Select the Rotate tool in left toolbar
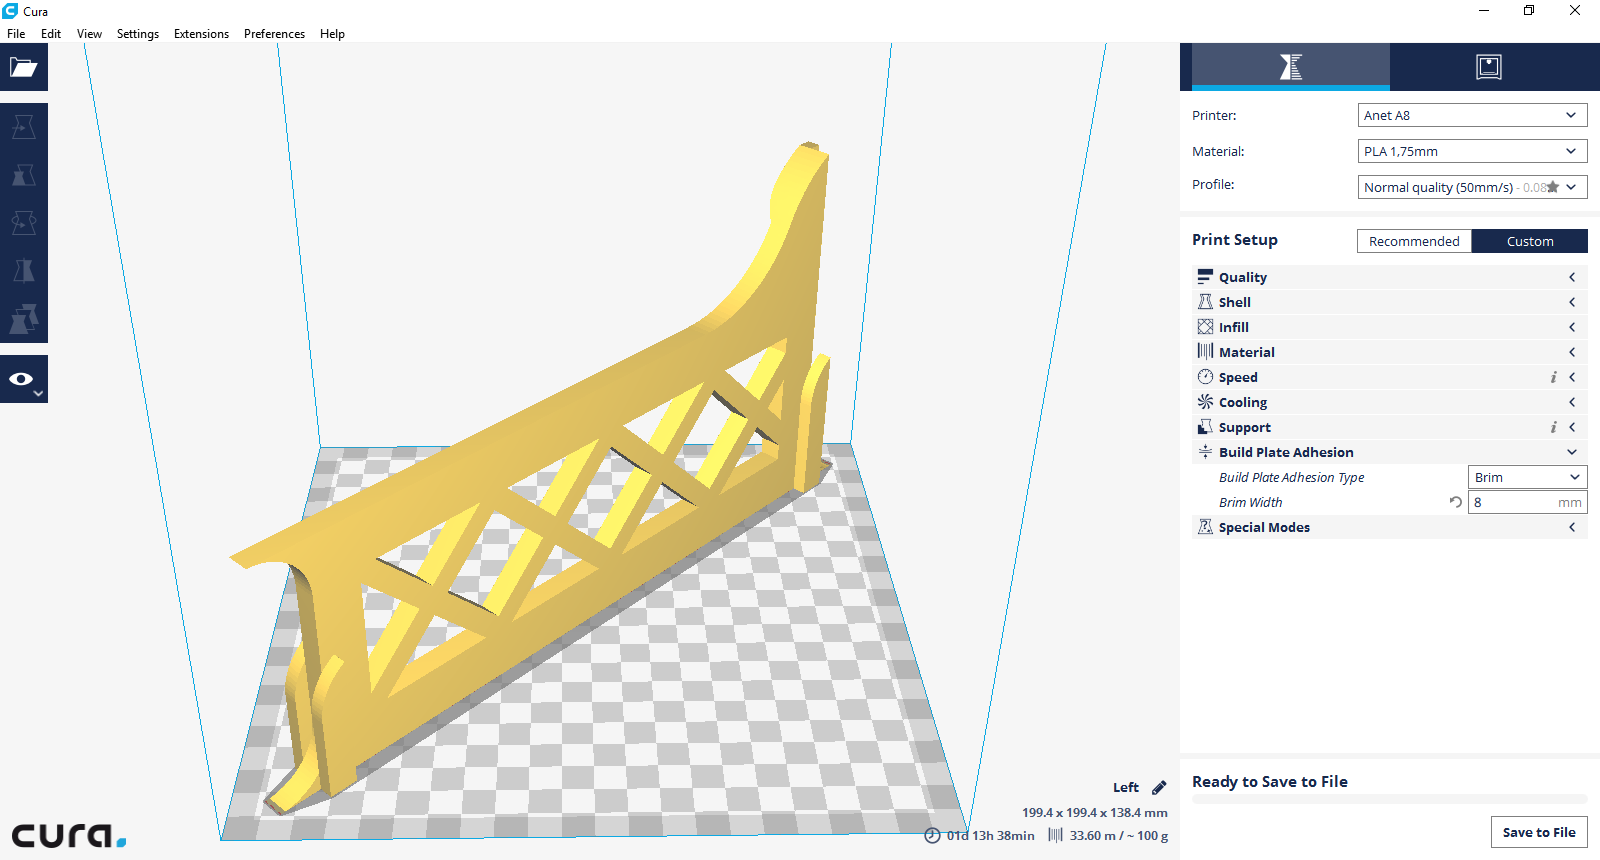The height and width of the screenshot is (860, 1600). pos(24,223)
